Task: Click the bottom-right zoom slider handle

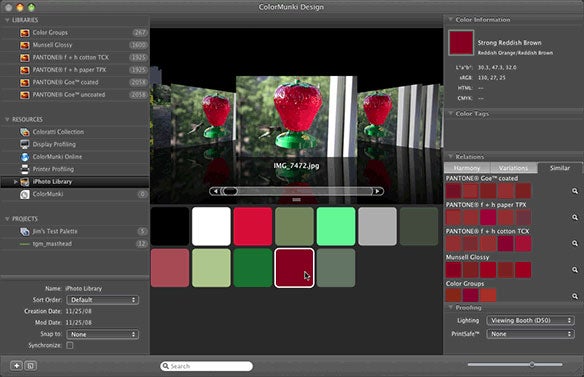Action: (532, 364)
